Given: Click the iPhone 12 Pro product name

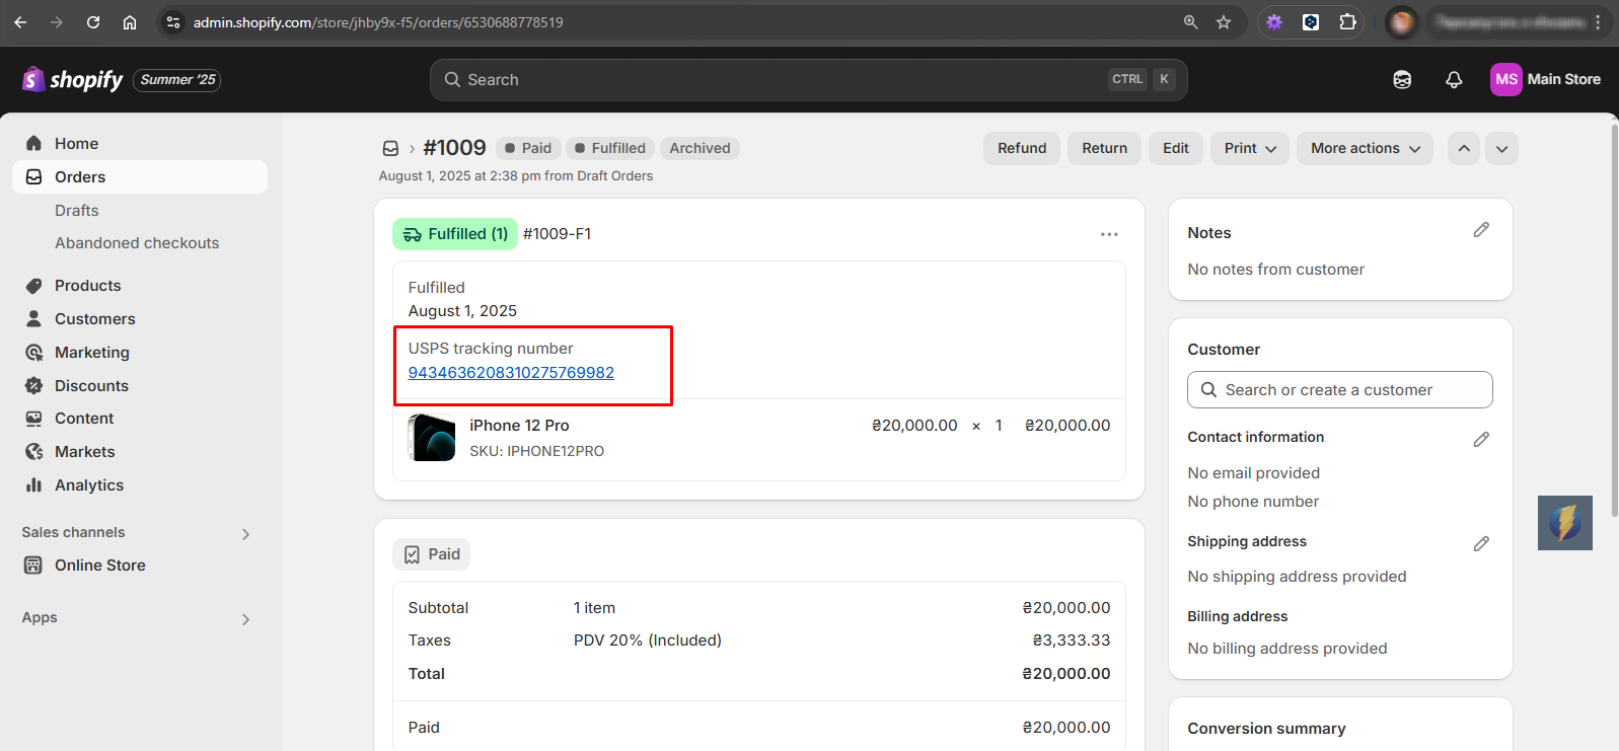Looking at the screenshot, I should 519,425.
